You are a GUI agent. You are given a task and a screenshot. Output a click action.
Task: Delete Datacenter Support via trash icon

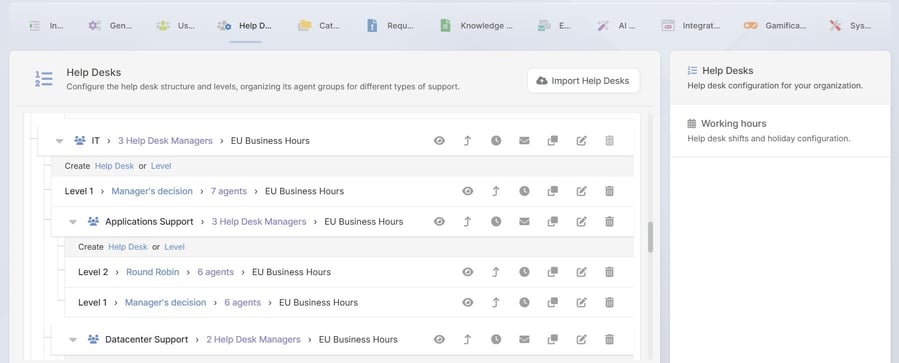[x=609, y=339]
